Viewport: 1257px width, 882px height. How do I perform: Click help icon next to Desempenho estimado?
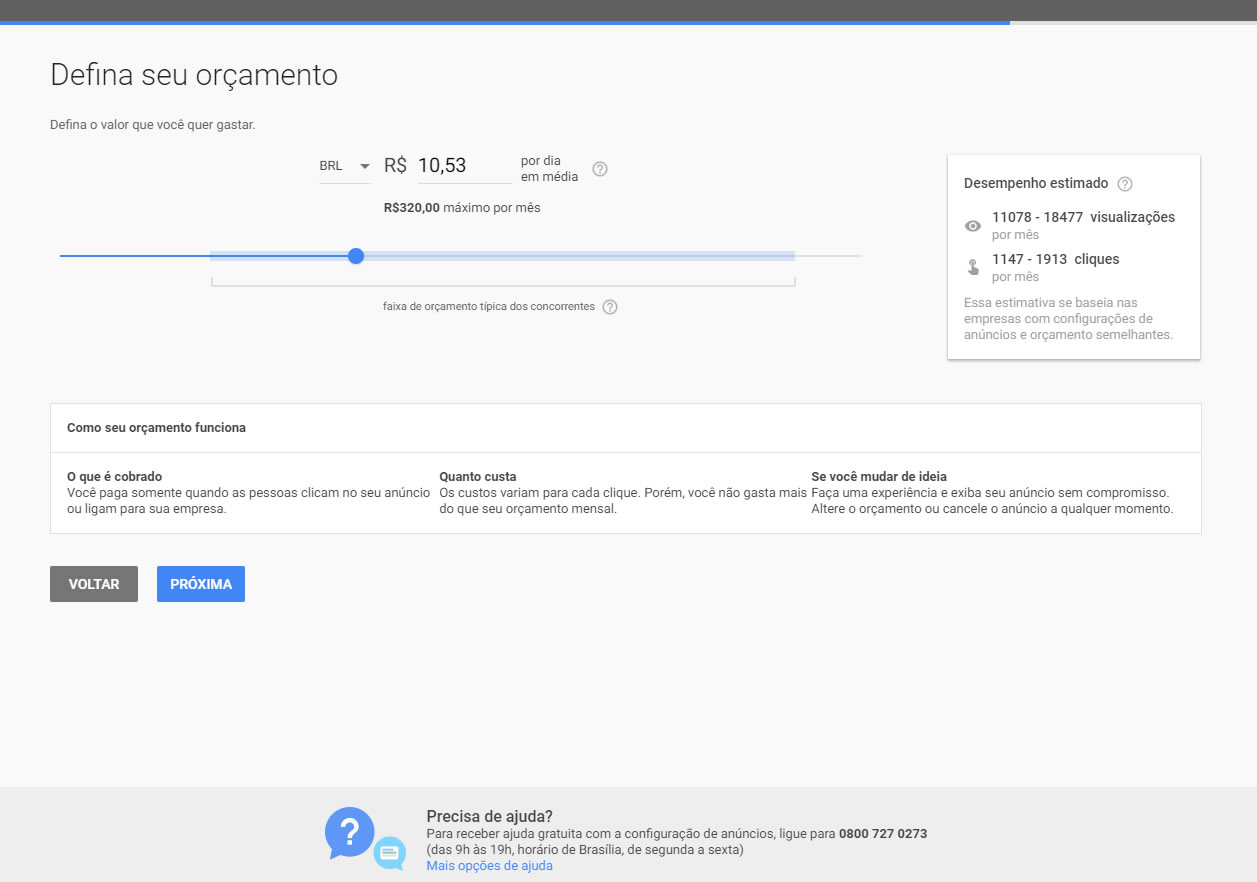coord(1125,184)
